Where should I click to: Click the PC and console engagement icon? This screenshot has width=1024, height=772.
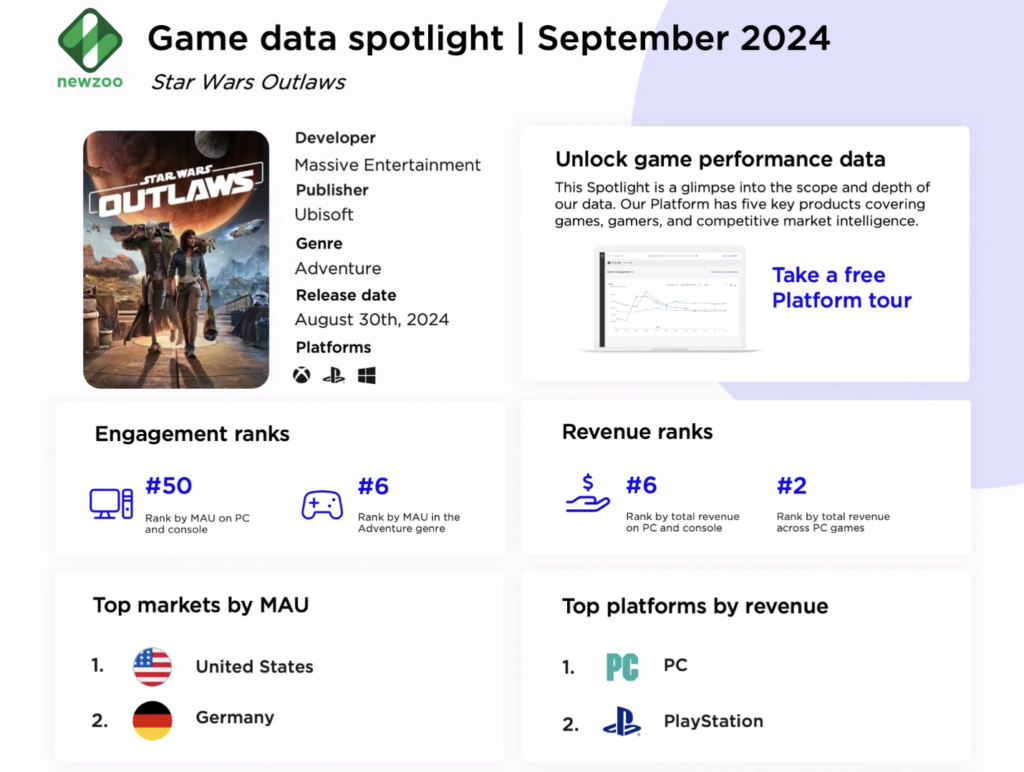[111, 503]
